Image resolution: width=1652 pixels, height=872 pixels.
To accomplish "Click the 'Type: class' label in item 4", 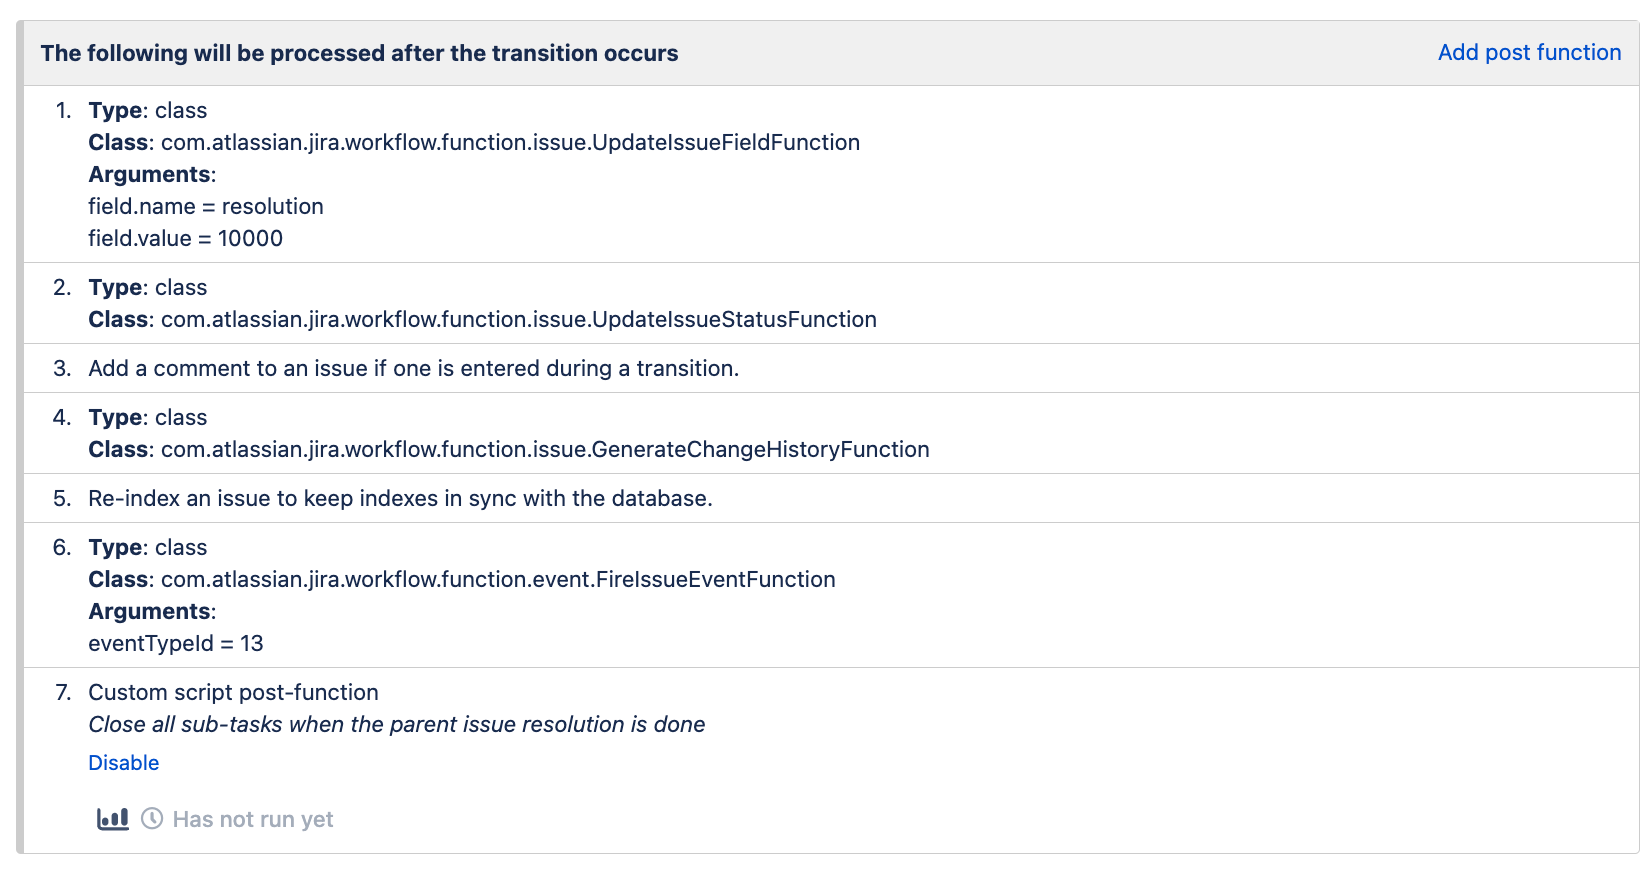I will 147,418.
